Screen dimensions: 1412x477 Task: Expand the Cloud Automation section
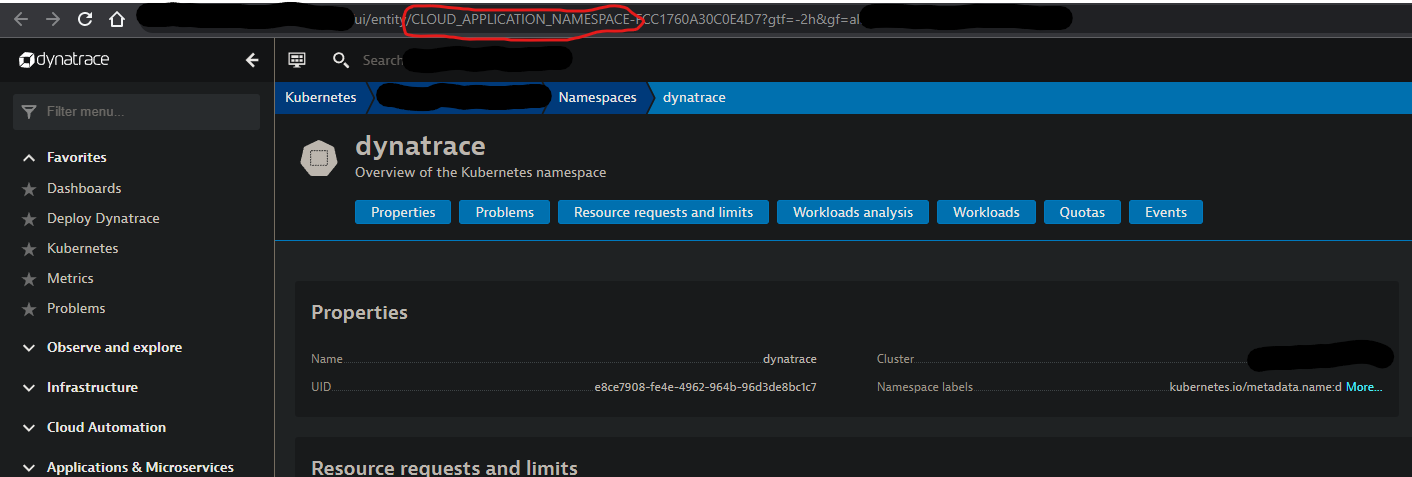pyautogui.click(x=106, y=427)
